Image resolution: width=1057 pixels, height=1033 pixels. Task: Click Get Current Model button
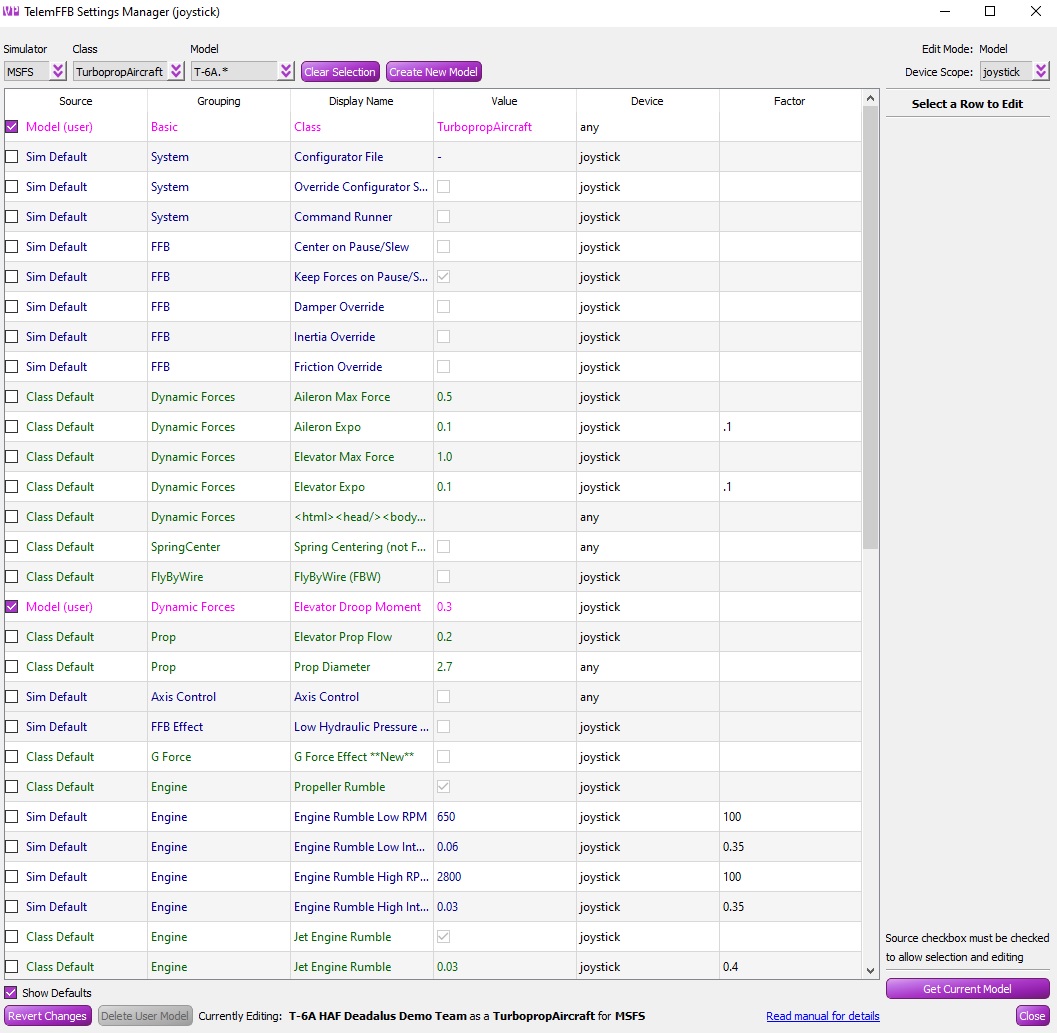[967, 988]
